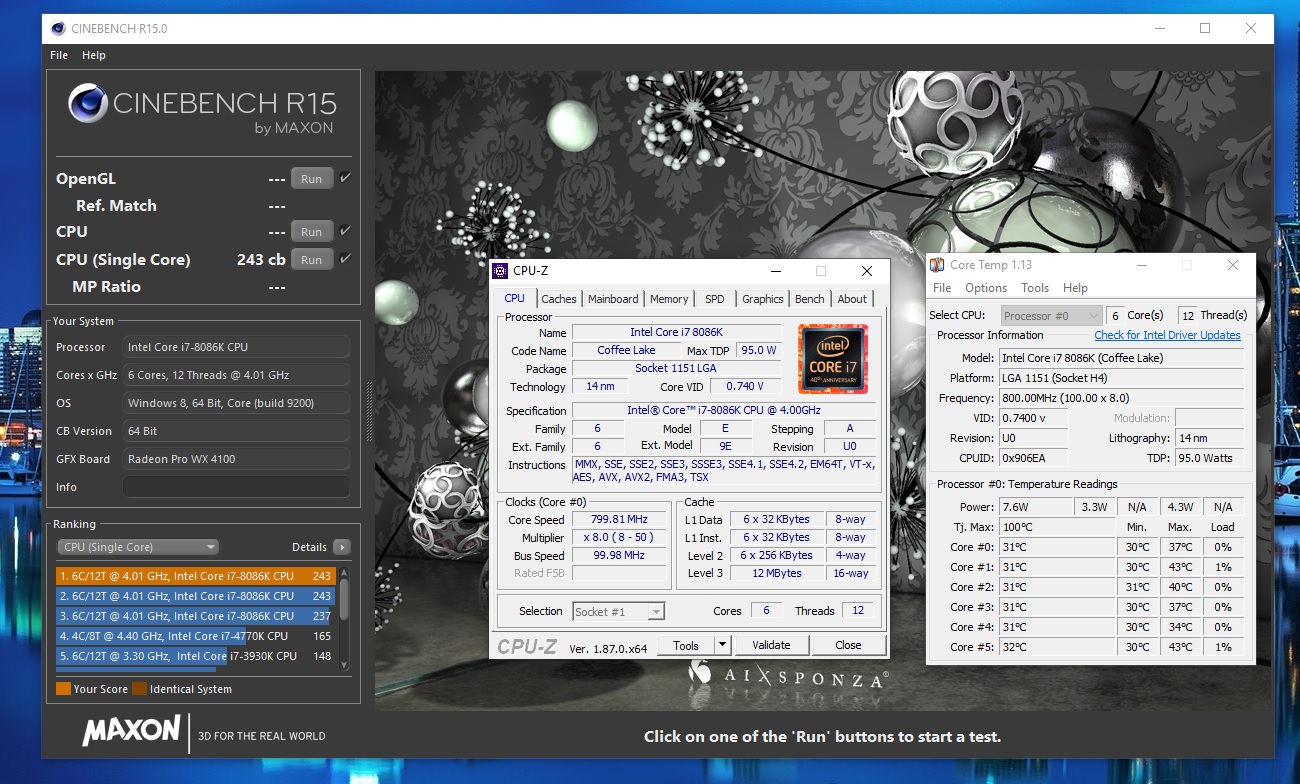Click the Cinebench R15 sphere logo

tap(89, 105)
